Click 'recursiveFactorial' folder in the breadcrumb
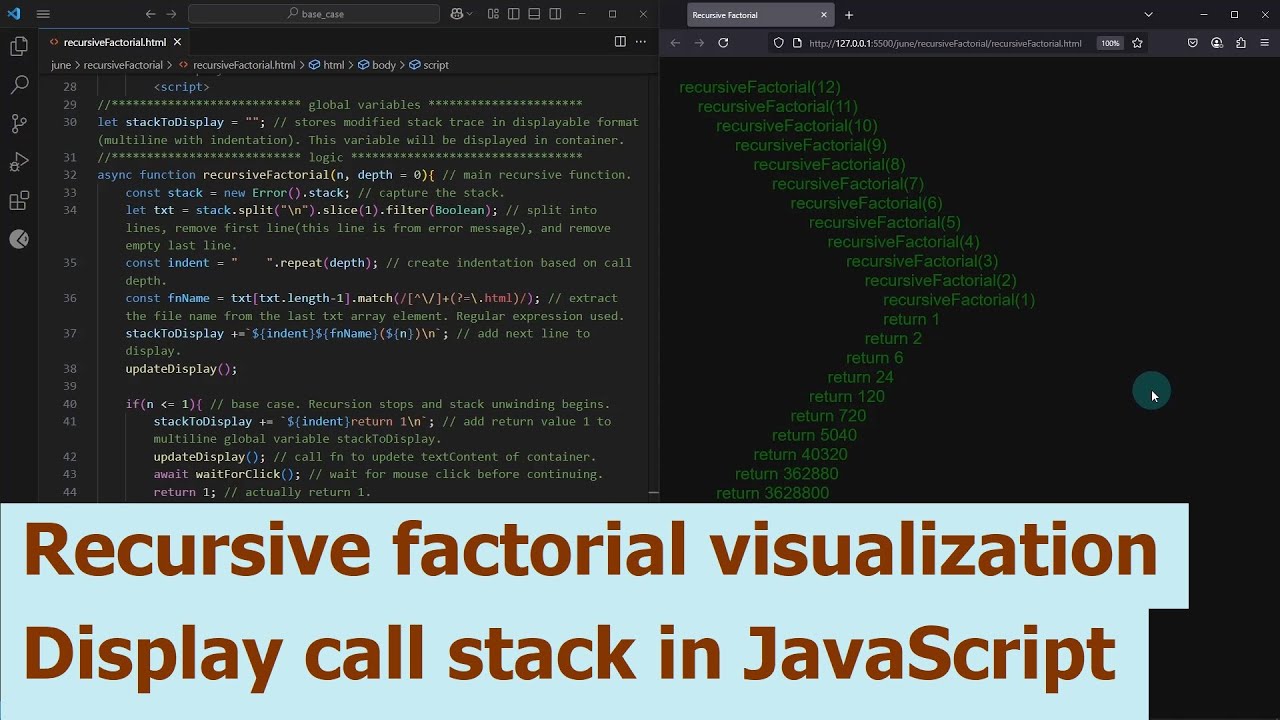 [x=123, y=65]
